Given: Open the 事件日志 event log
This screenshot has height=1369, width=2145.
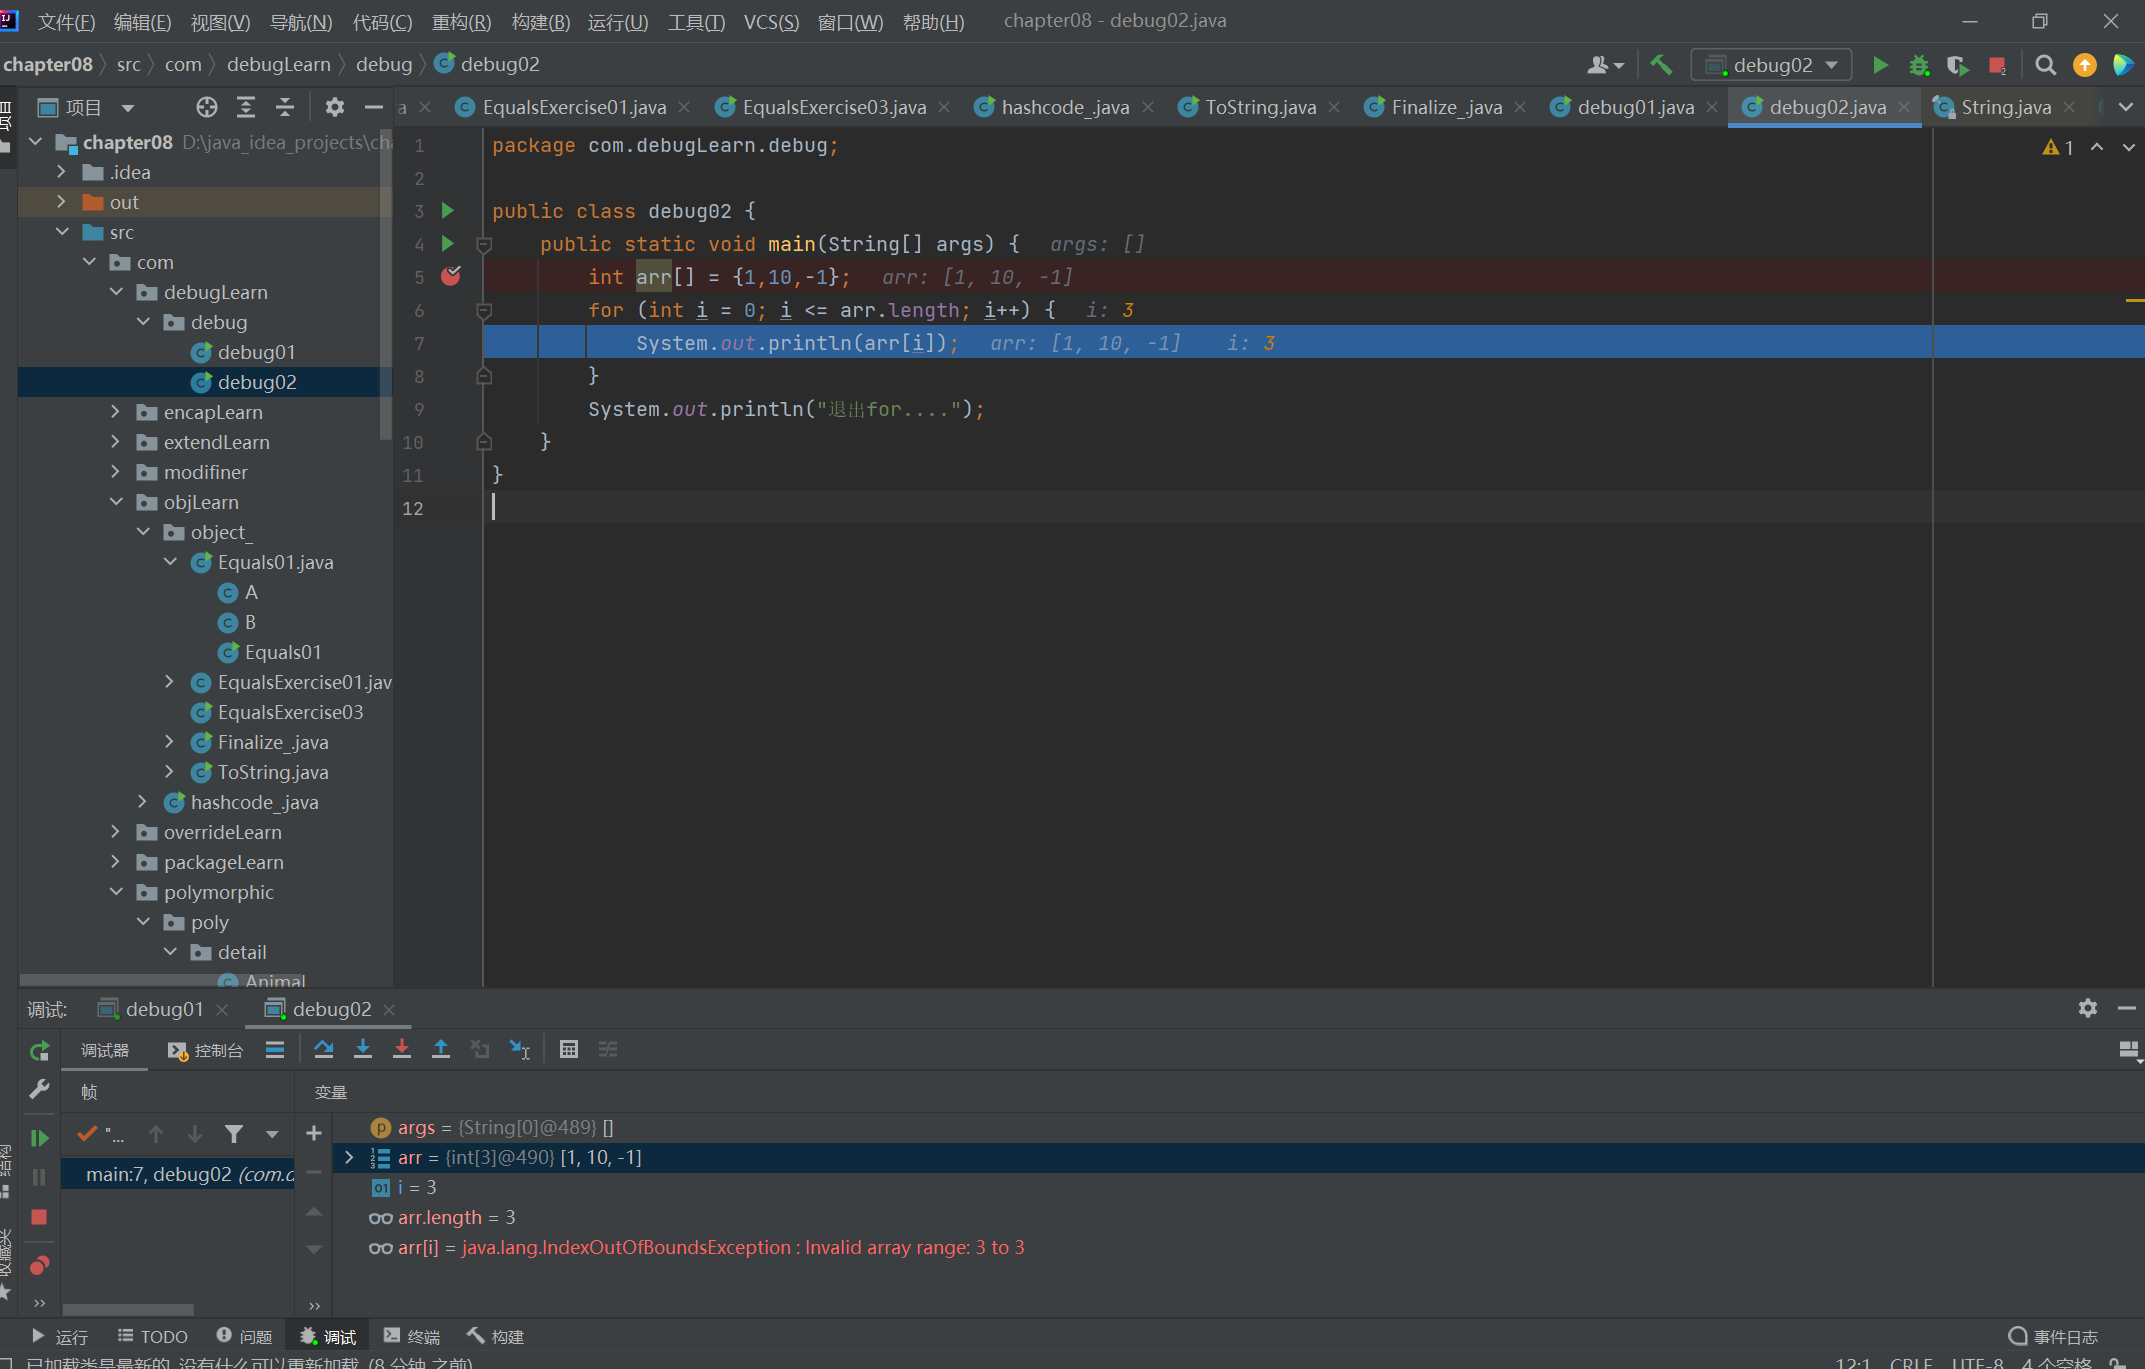Looking at the screenshot, I should 2053,1336.
